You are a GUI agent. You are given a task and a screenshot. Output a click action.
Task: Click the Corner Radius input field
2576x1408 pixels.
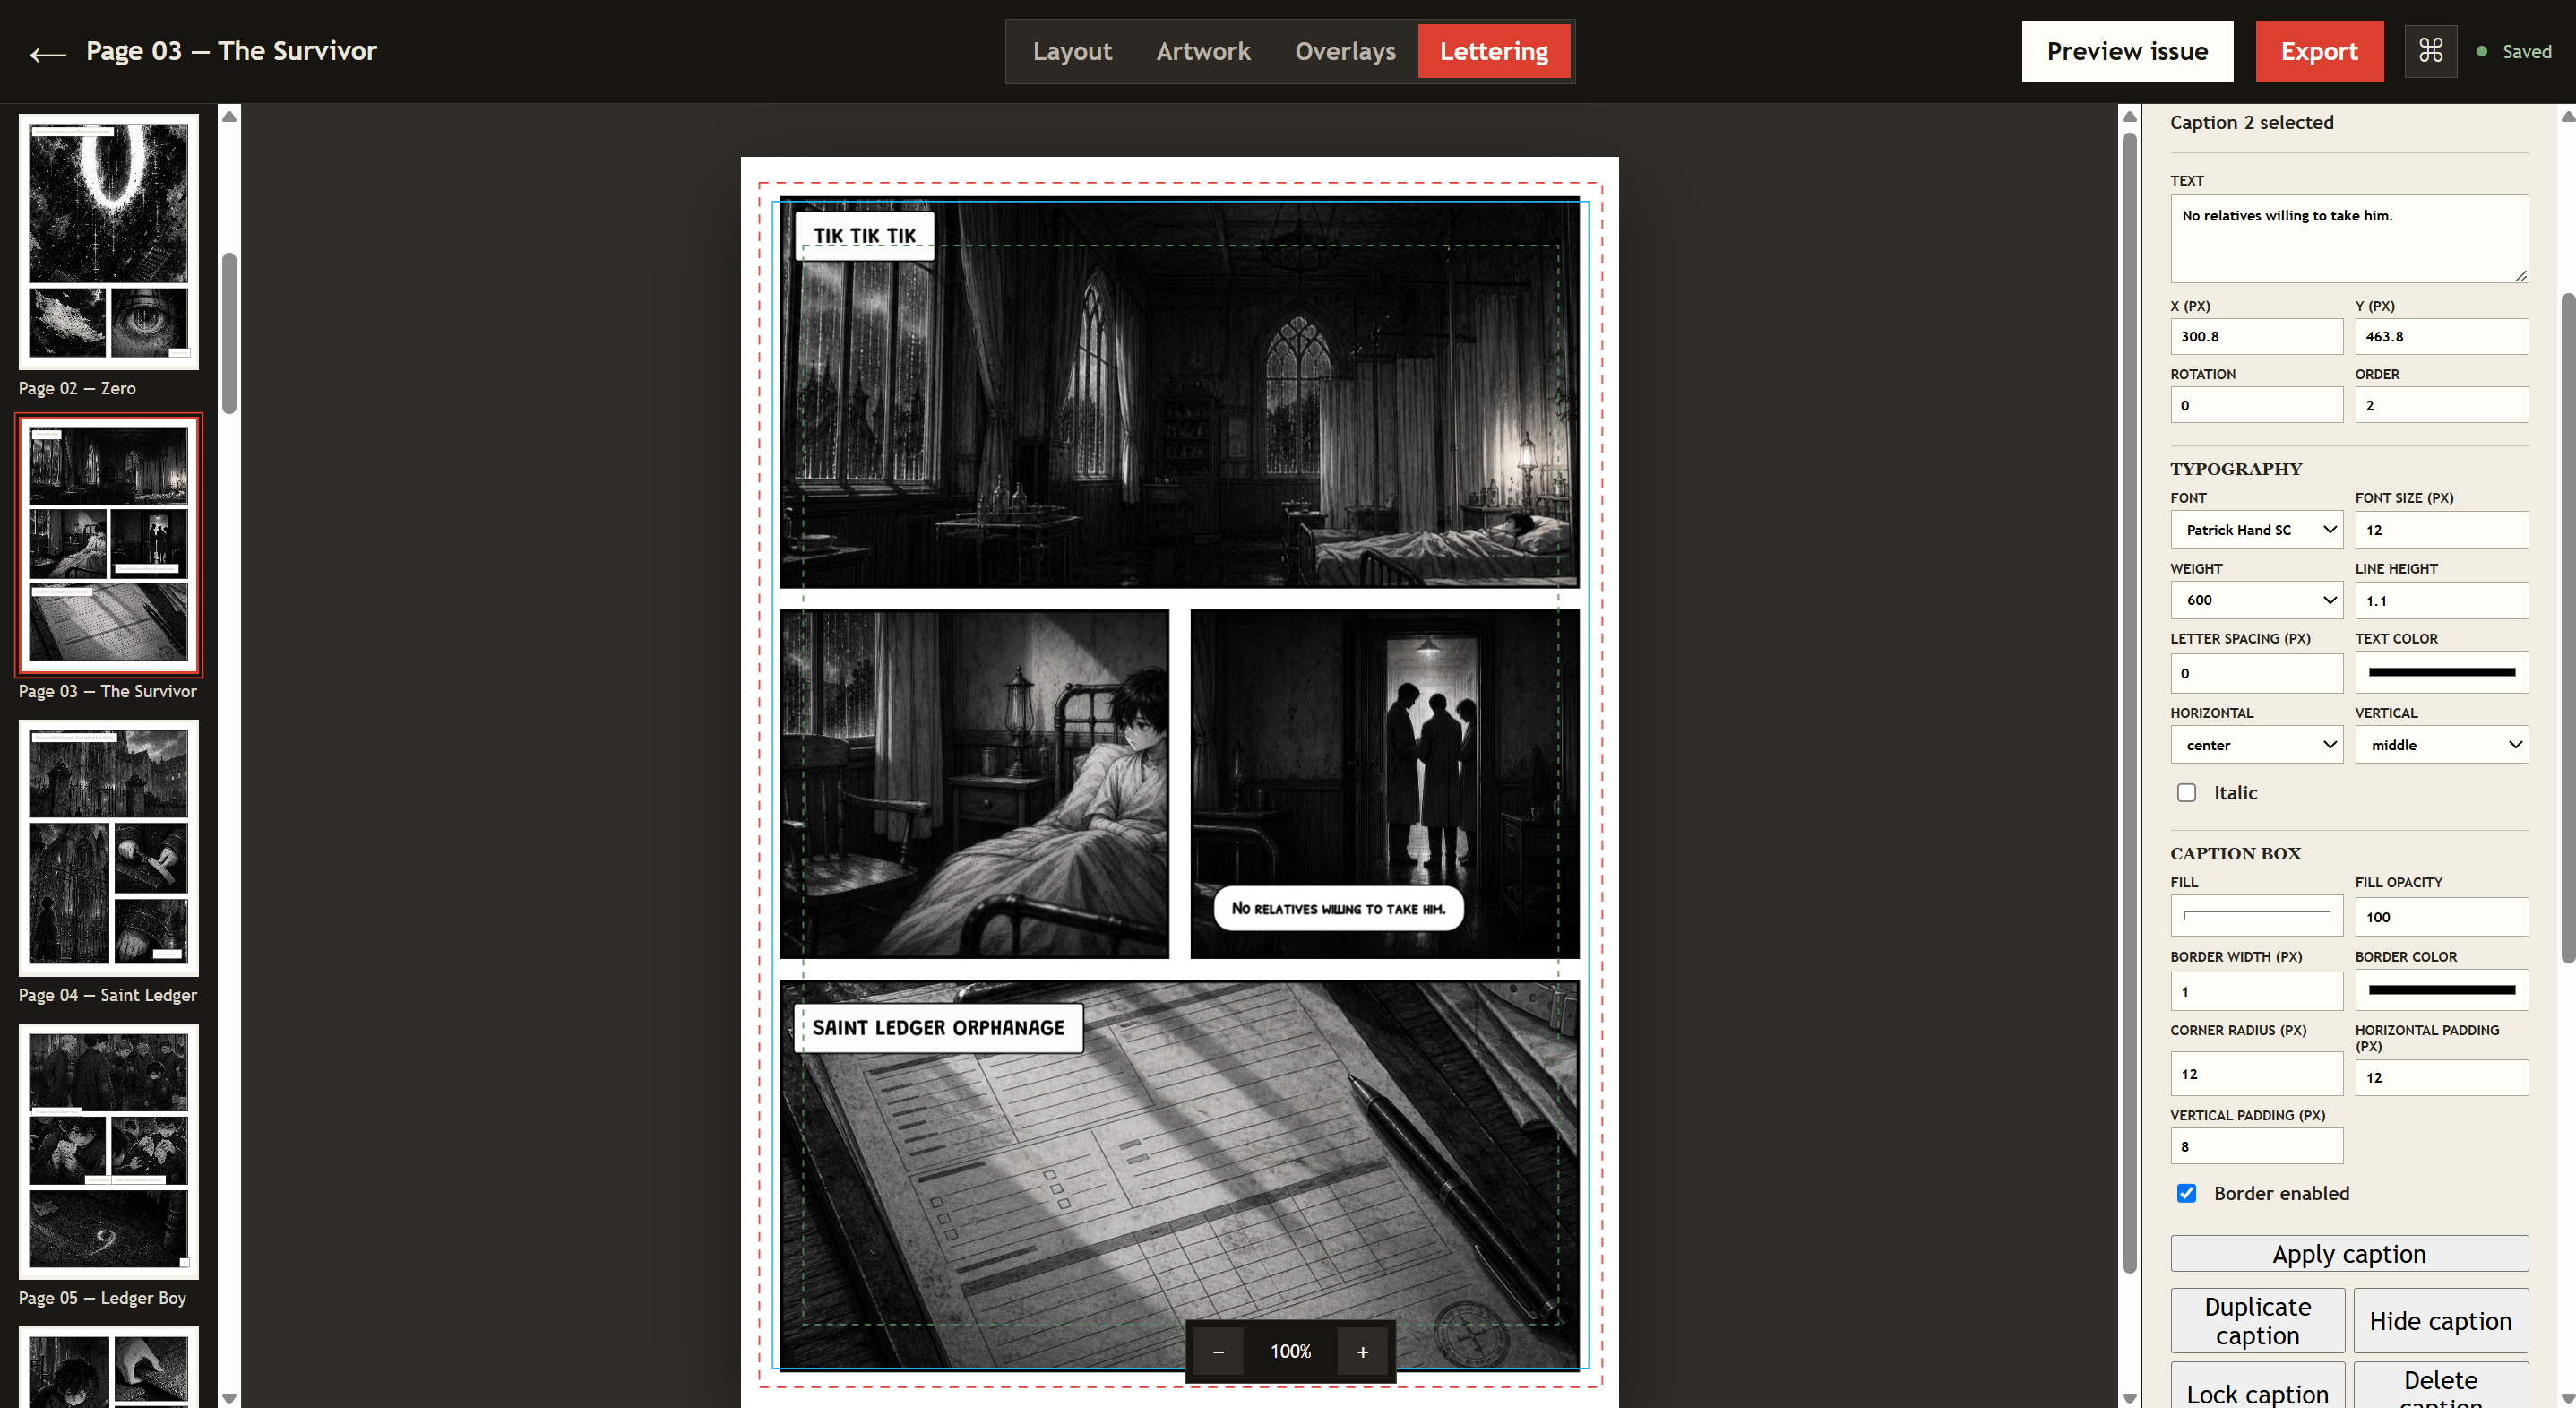tap(2256, 1073)
